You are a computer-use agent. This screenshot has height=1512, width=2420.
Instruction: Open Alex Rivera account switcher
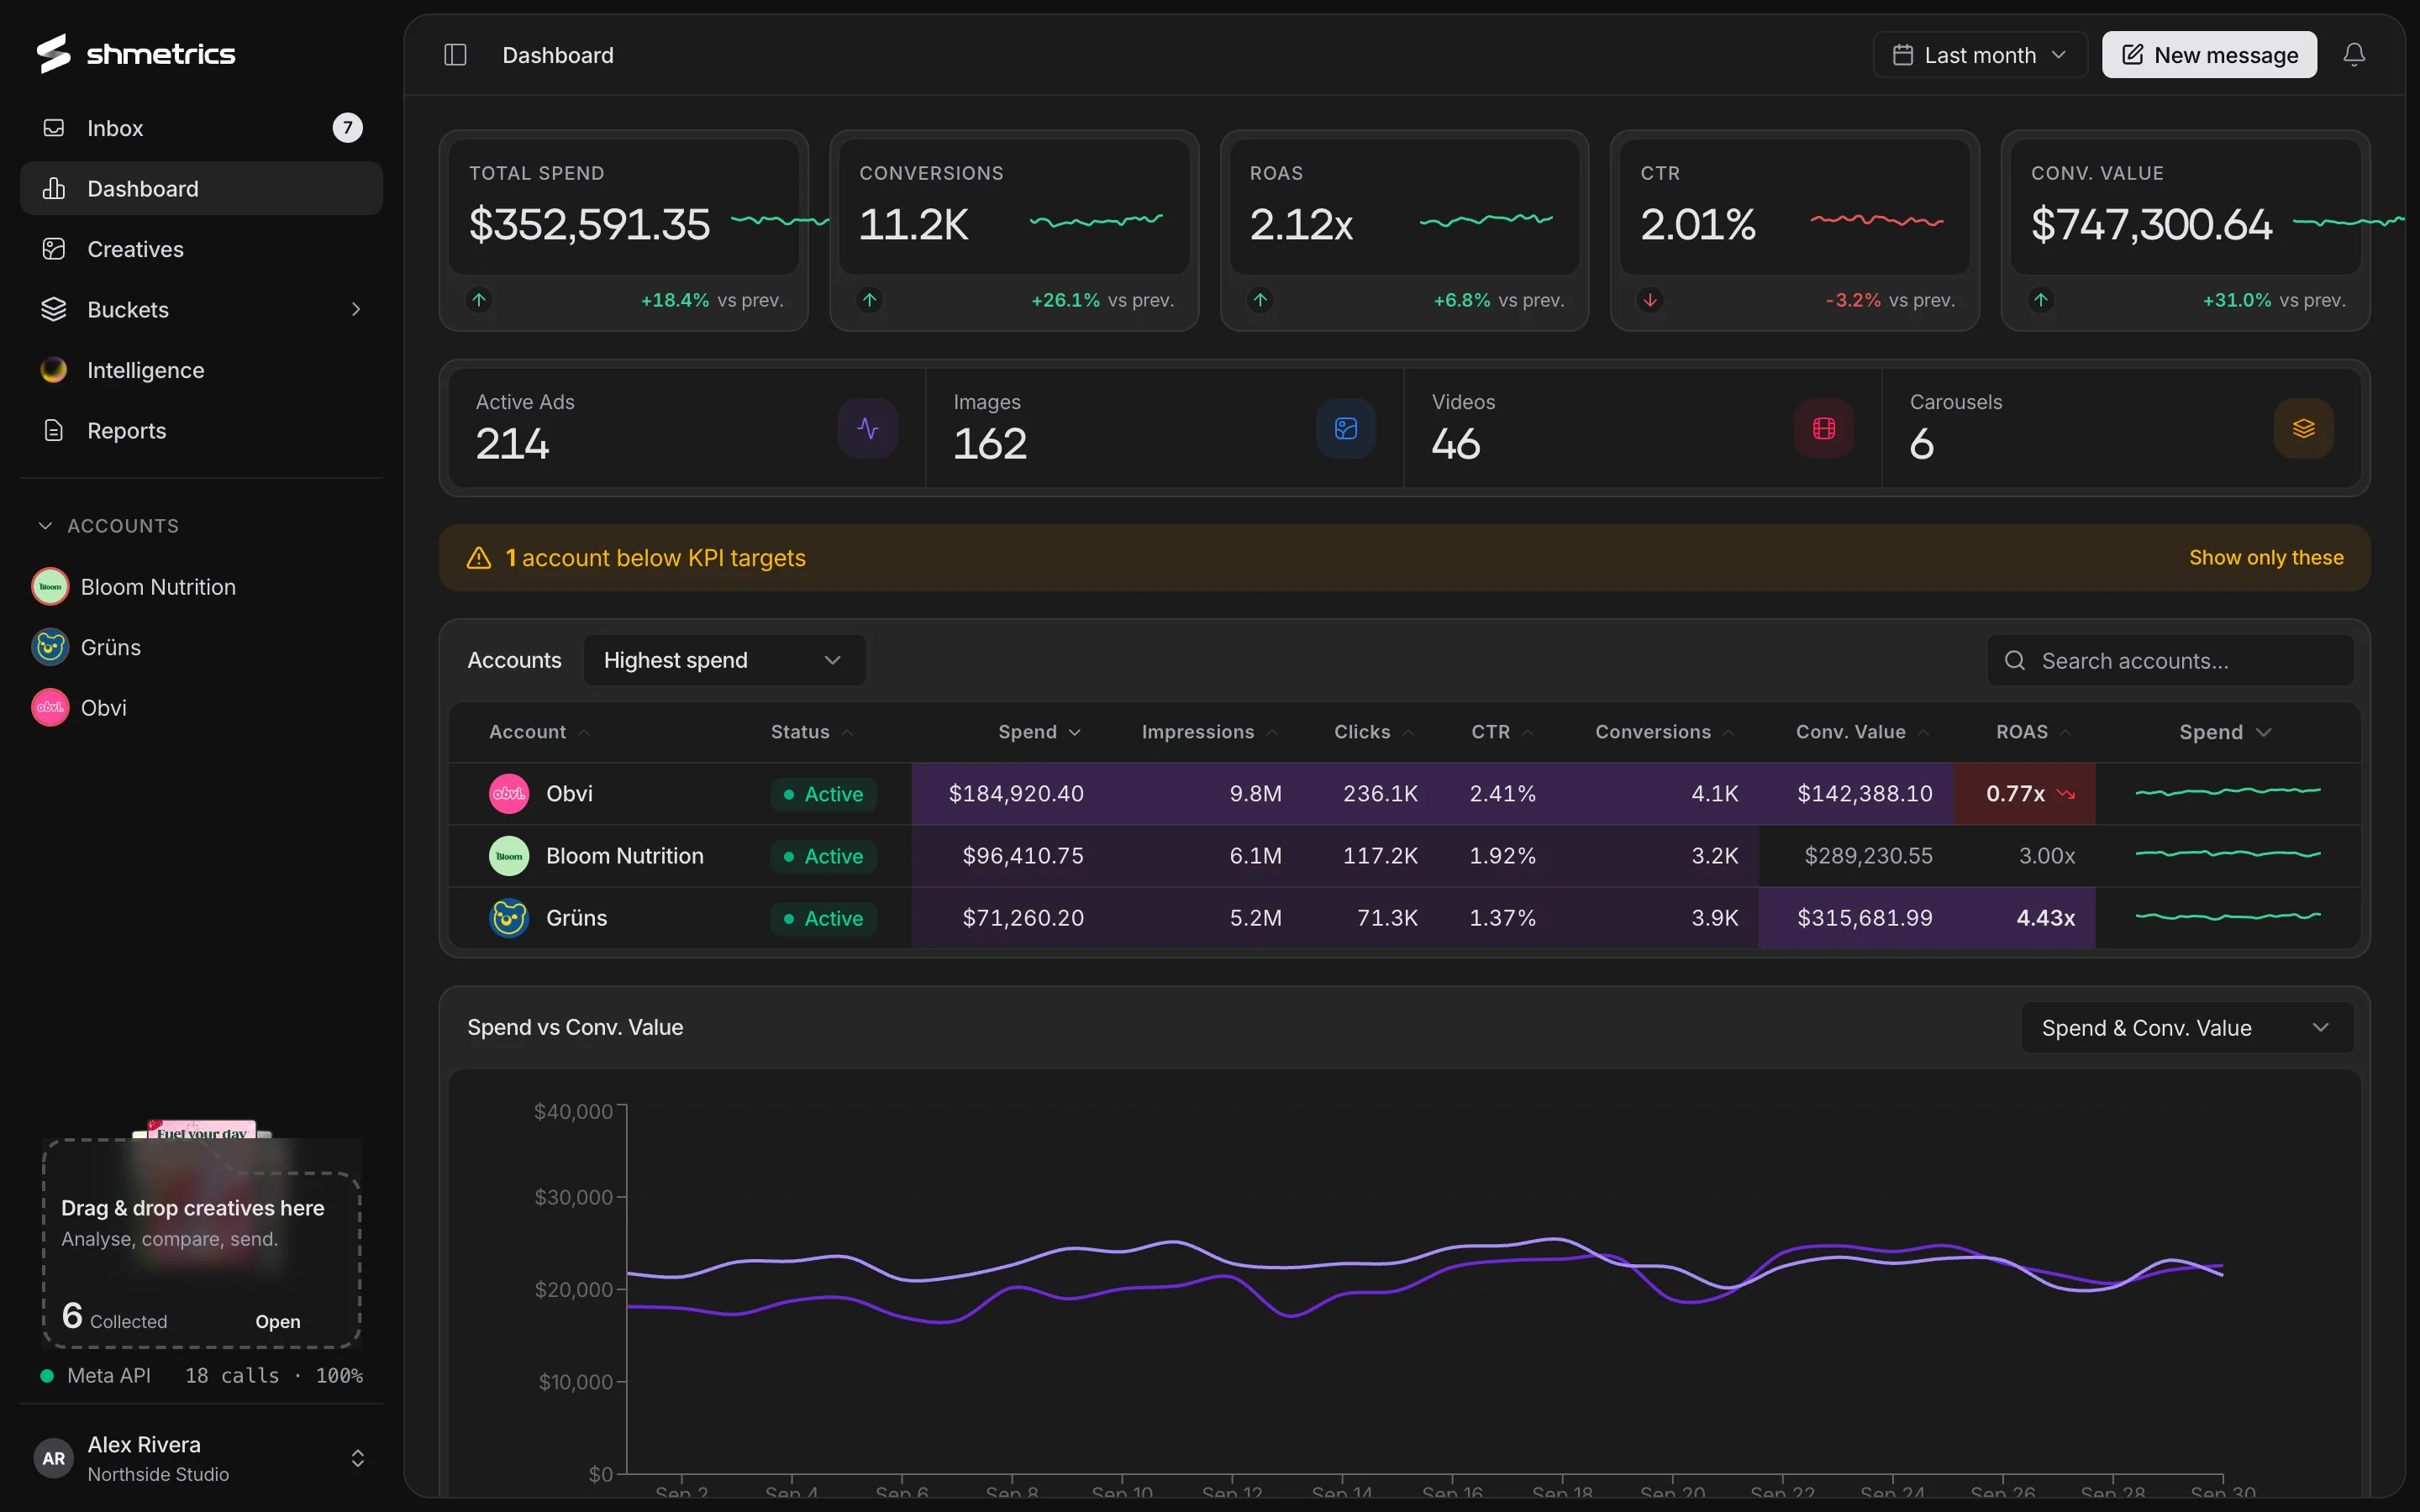point(201,1458)
